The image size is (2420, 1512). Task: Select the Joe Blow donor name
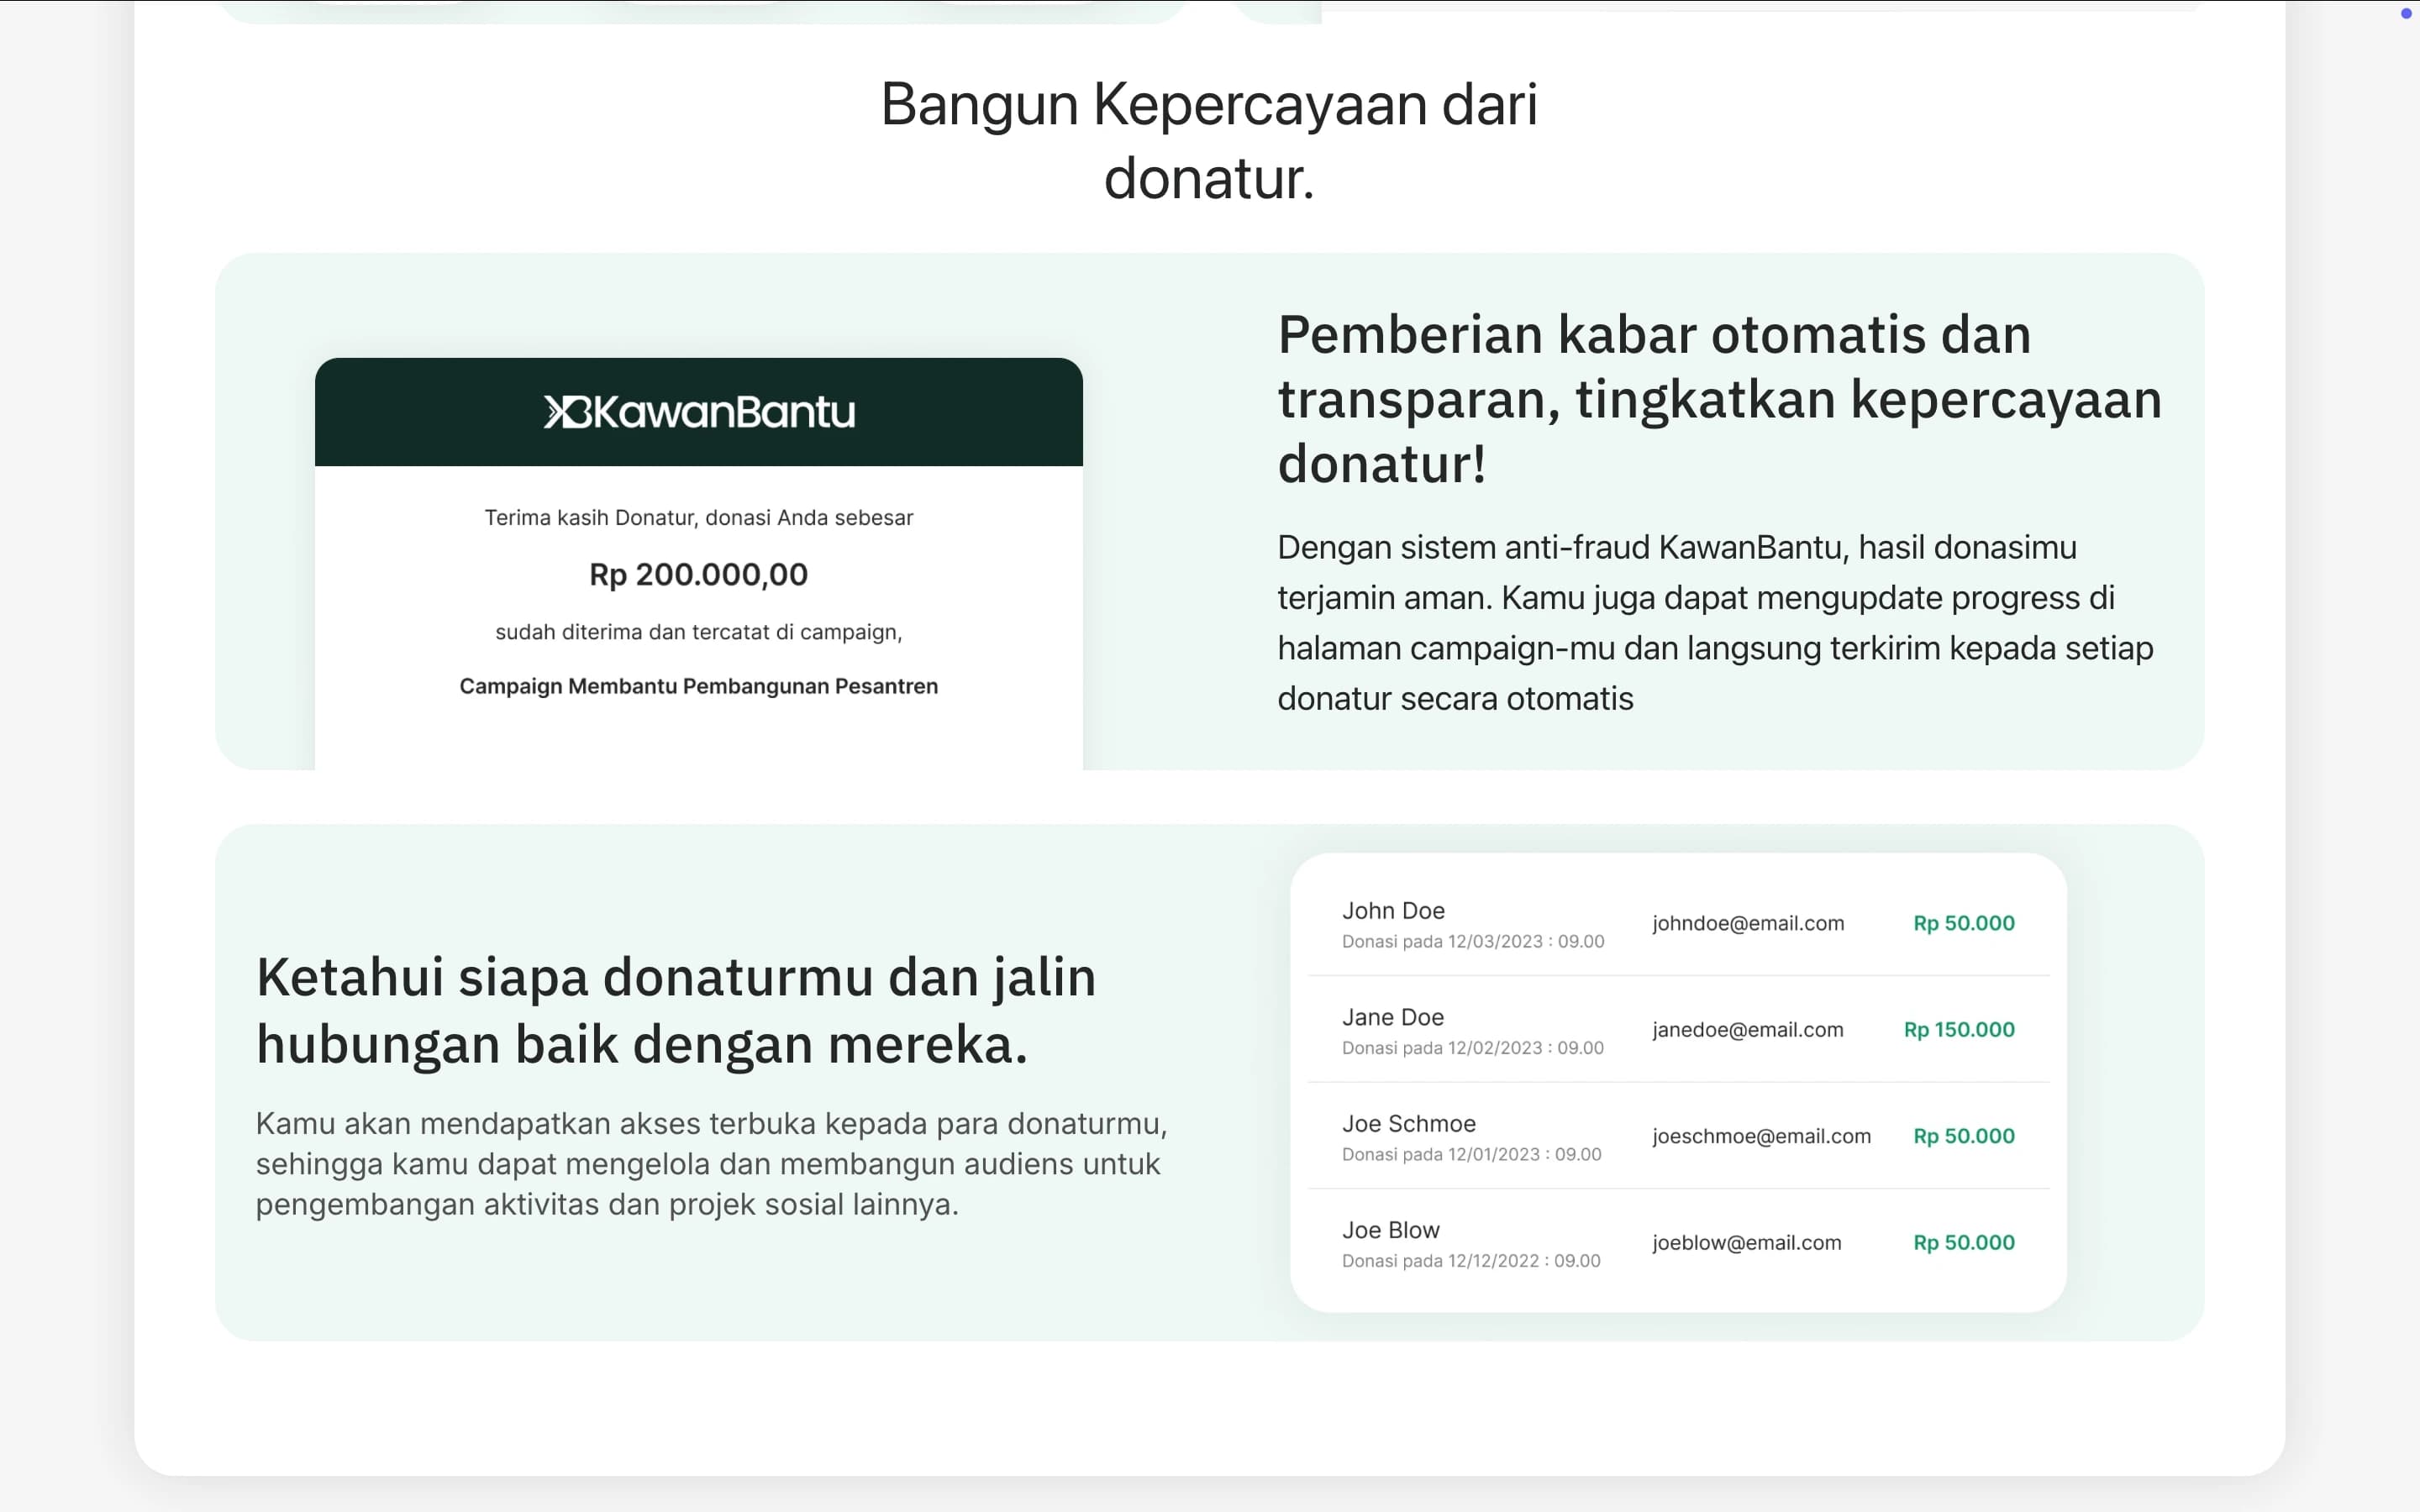tap(1391, 1230)
